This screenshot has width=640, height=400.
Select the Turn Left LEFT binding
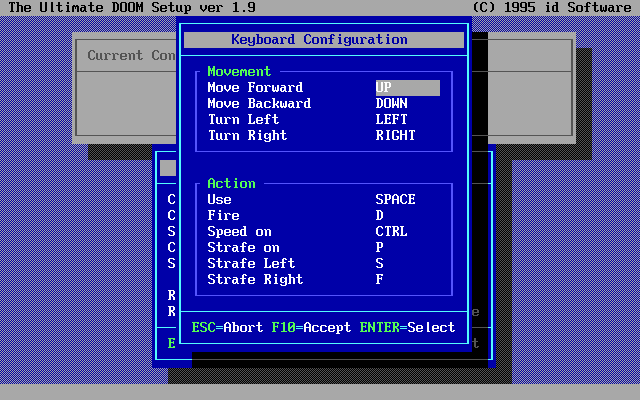point(391,120)
